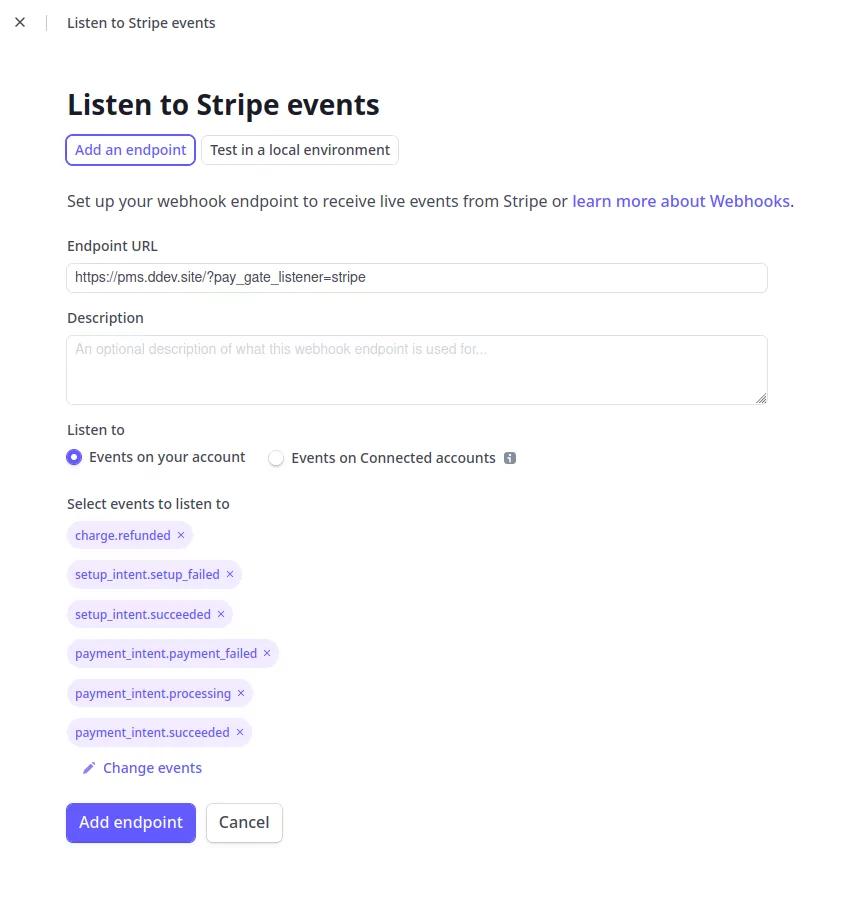Viewport: 854px width, 910px height.
Task: Click the pencil icon beside Change events
Action: 89,768
